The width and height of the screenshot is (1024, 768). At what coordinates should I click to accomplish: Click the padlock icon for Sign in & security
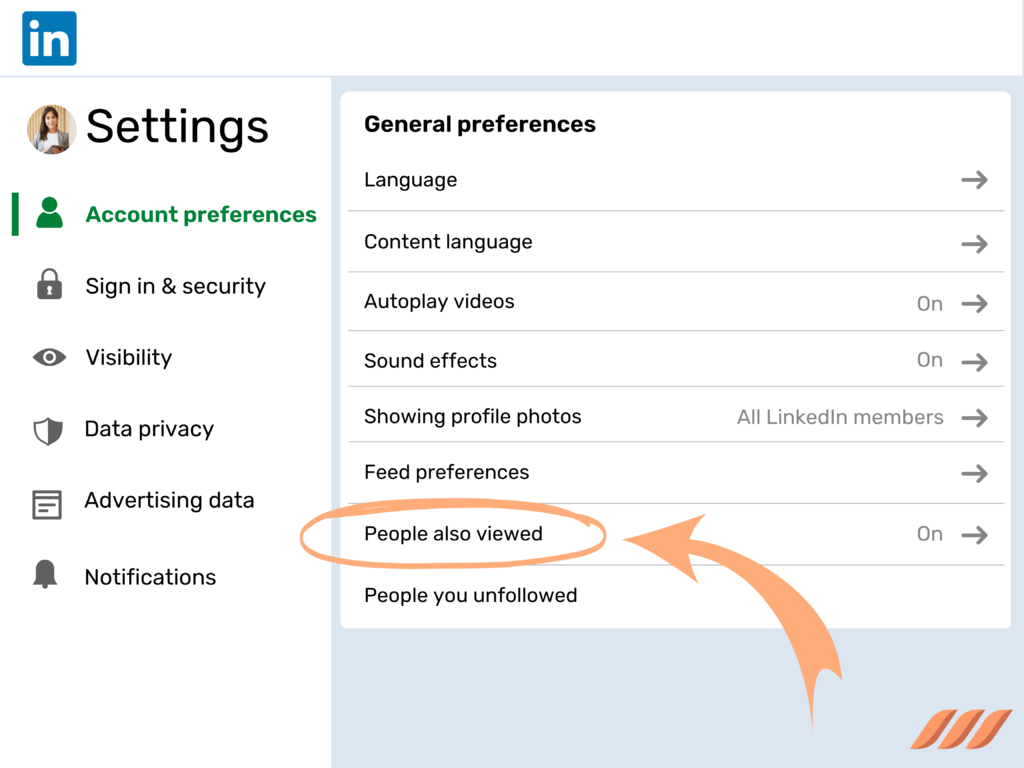pyautogui.click(x=49, y=286)
